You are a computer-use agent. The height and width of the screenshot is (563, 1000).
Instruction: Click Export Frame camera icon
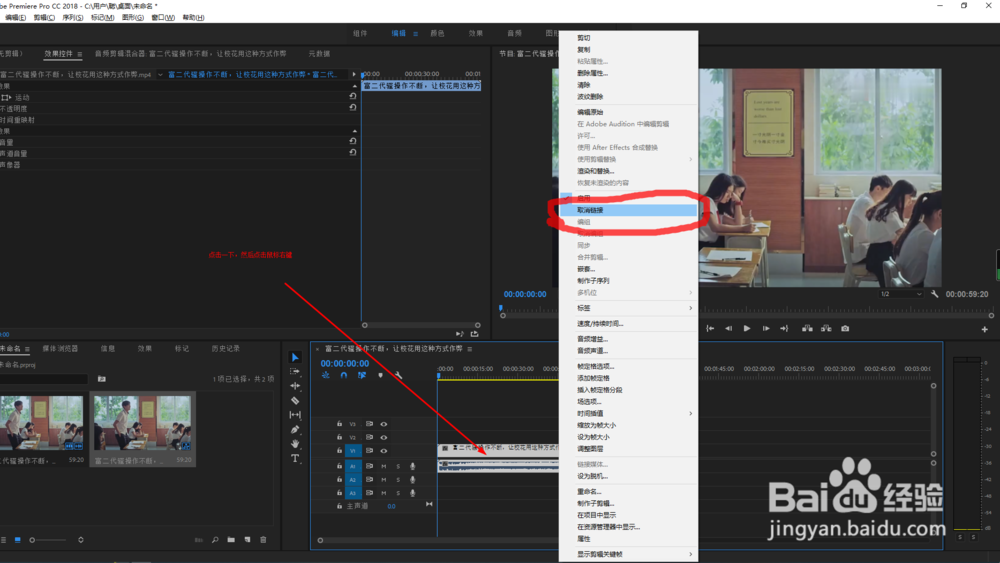[x=845, y=328]
